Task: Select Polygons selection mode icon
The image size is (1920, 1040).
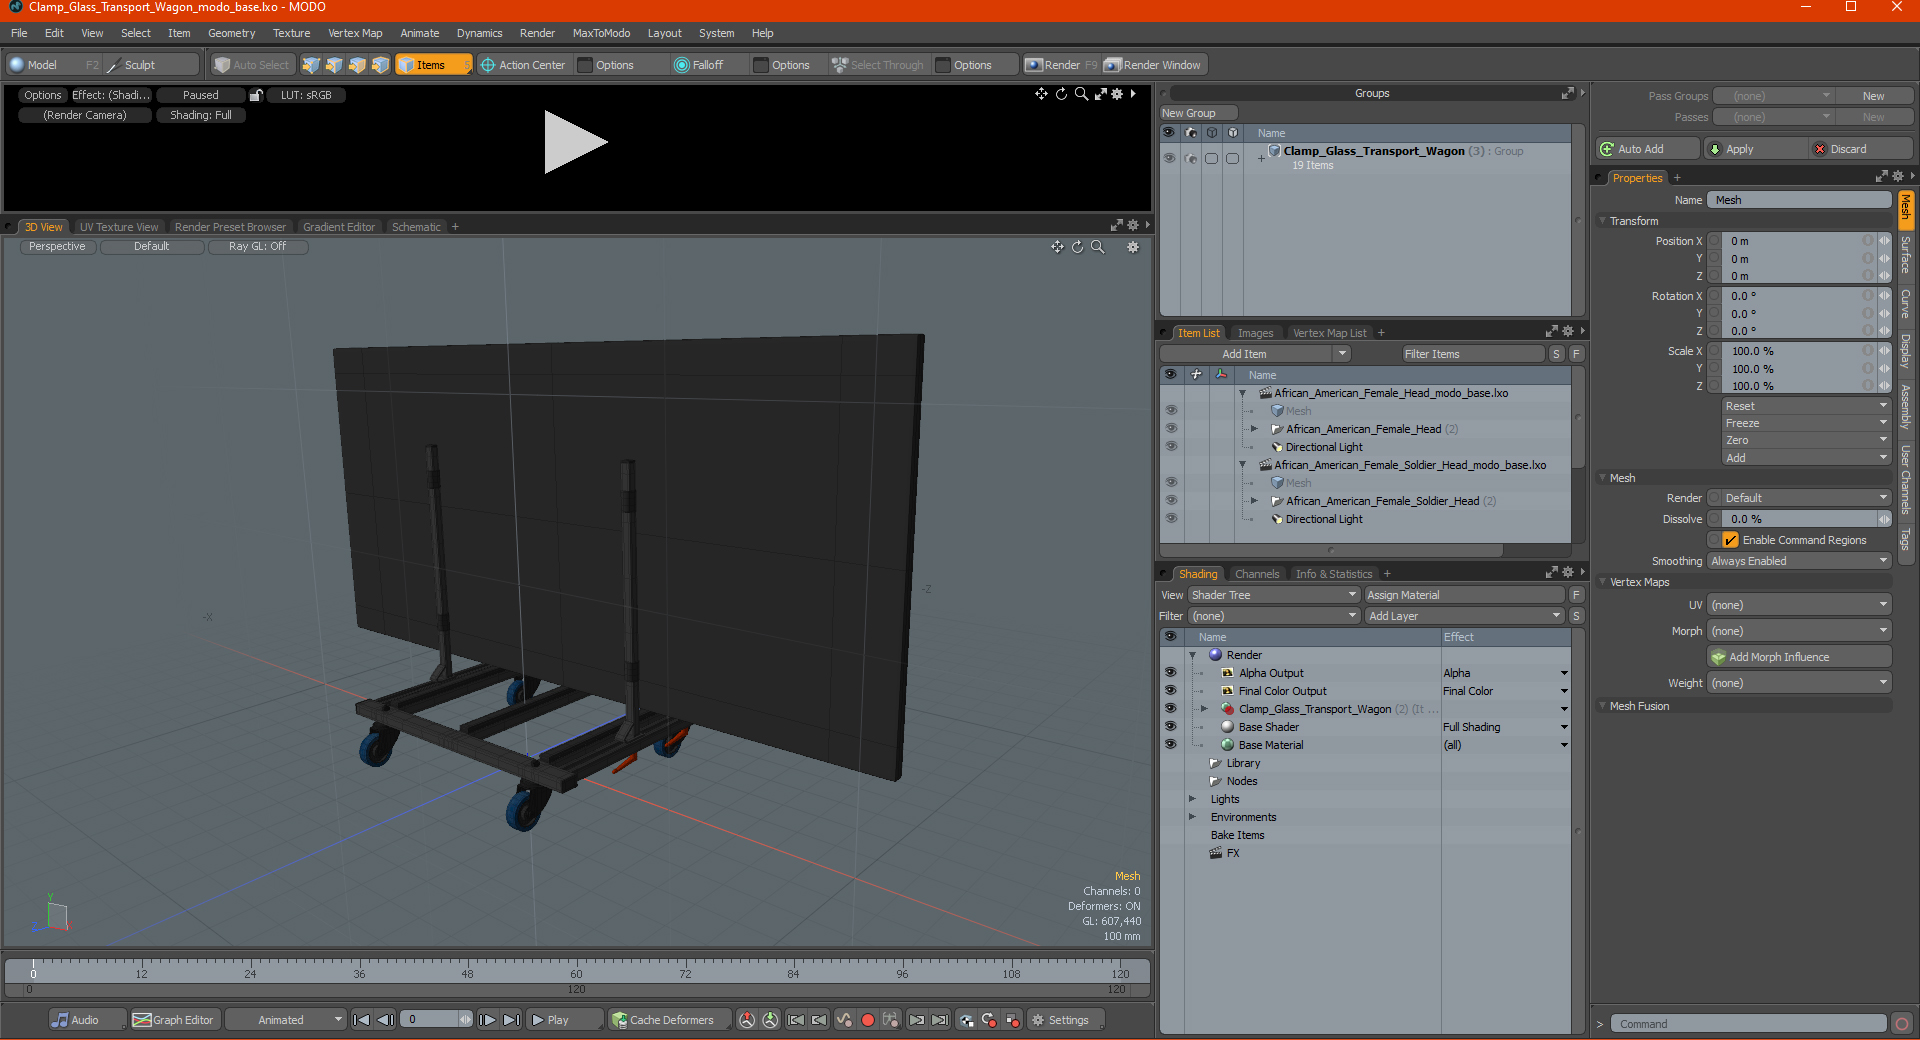Action: coord(357,65)
